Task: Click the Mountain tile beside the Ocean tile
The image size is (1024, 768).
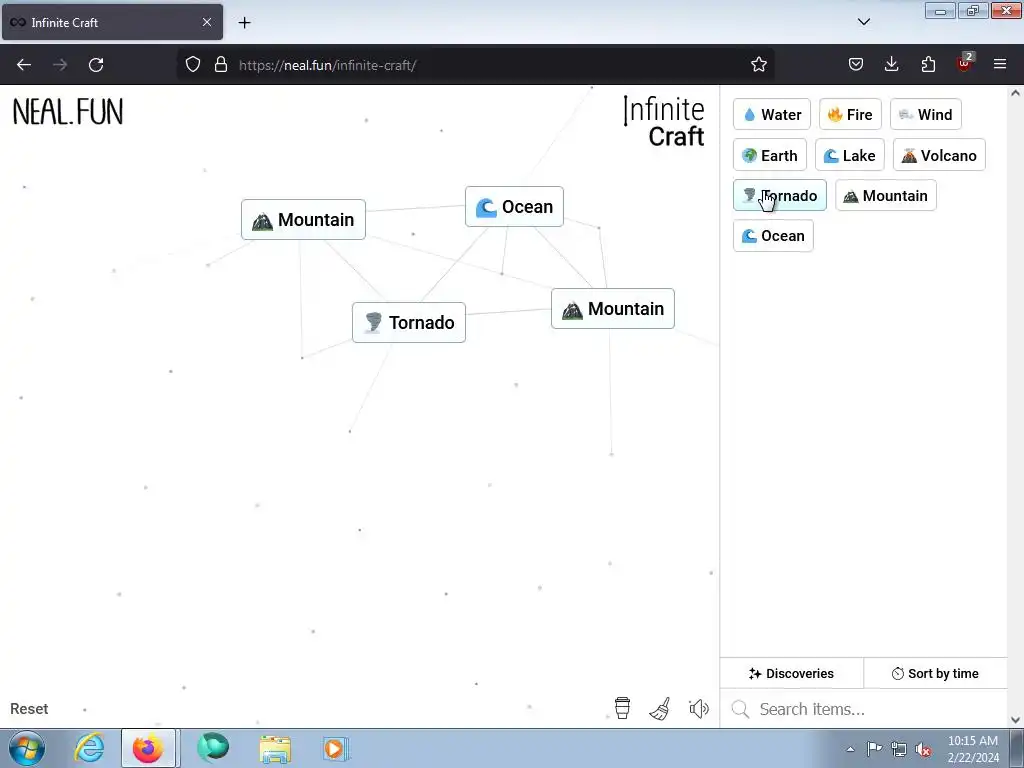Action: click(x=303, y=219)
